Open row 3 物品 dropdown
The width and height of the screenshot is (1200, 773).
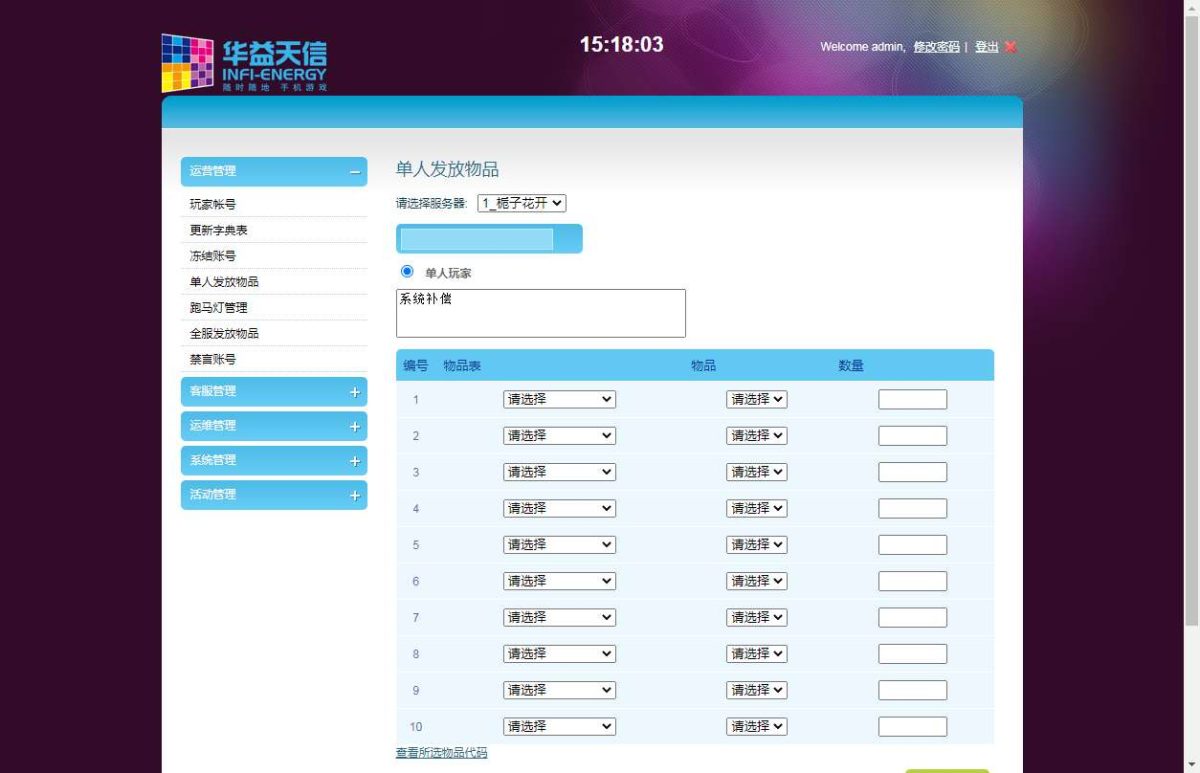756,472
